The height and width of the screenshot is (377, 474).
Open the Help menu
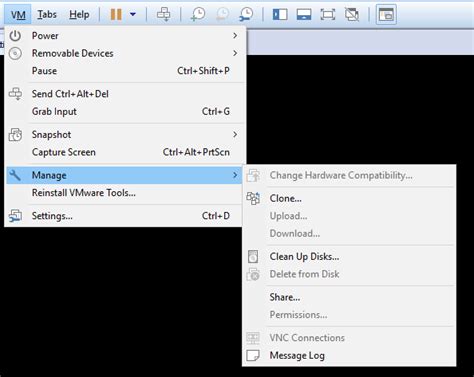tap(79, 14)
